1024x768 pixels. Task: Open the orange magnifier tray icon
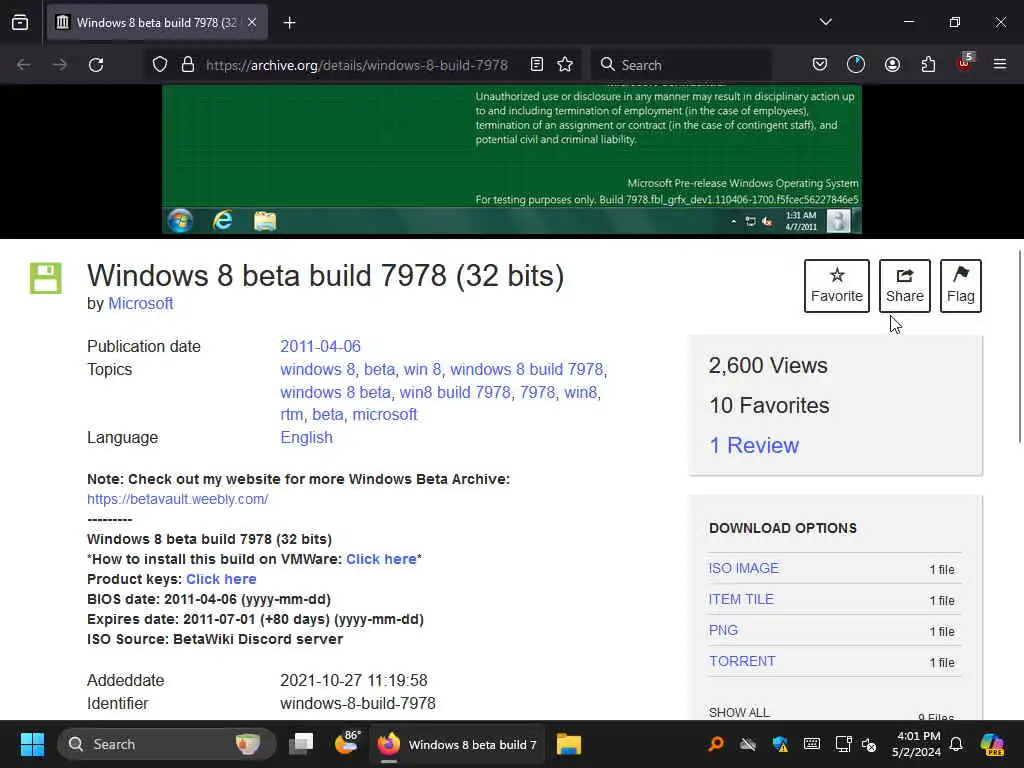tap(716, 744)
